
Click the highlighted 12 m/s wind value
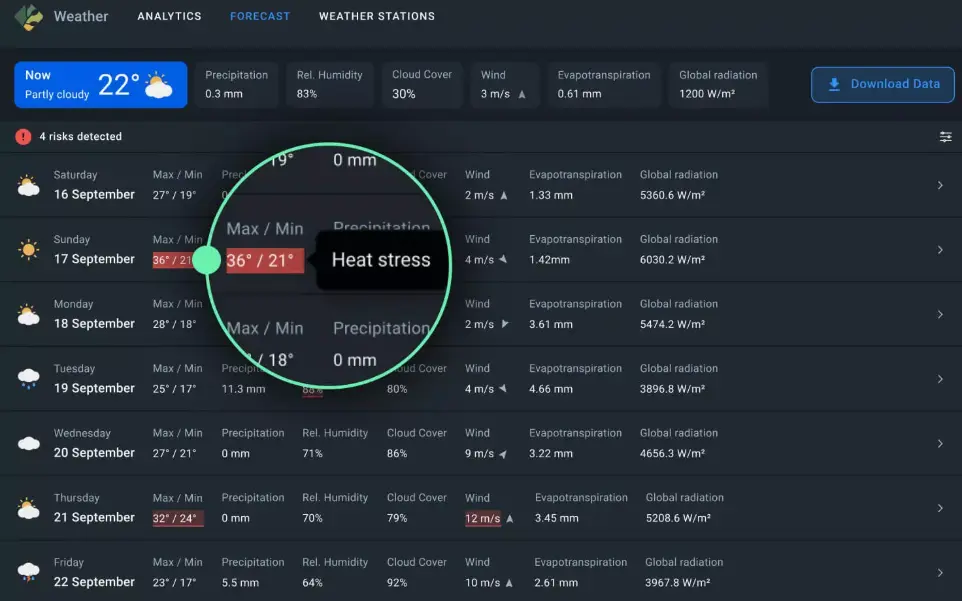coord(482,518)
